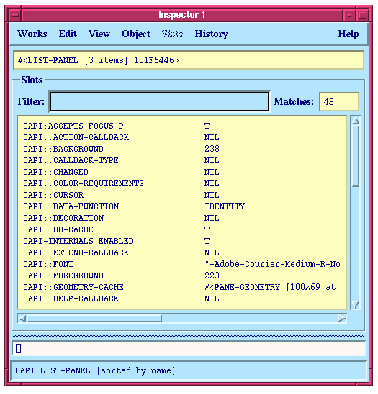The image size is (378, 394).
Task: Minimize the Inspector 1 window
Action: coord(349,15)
